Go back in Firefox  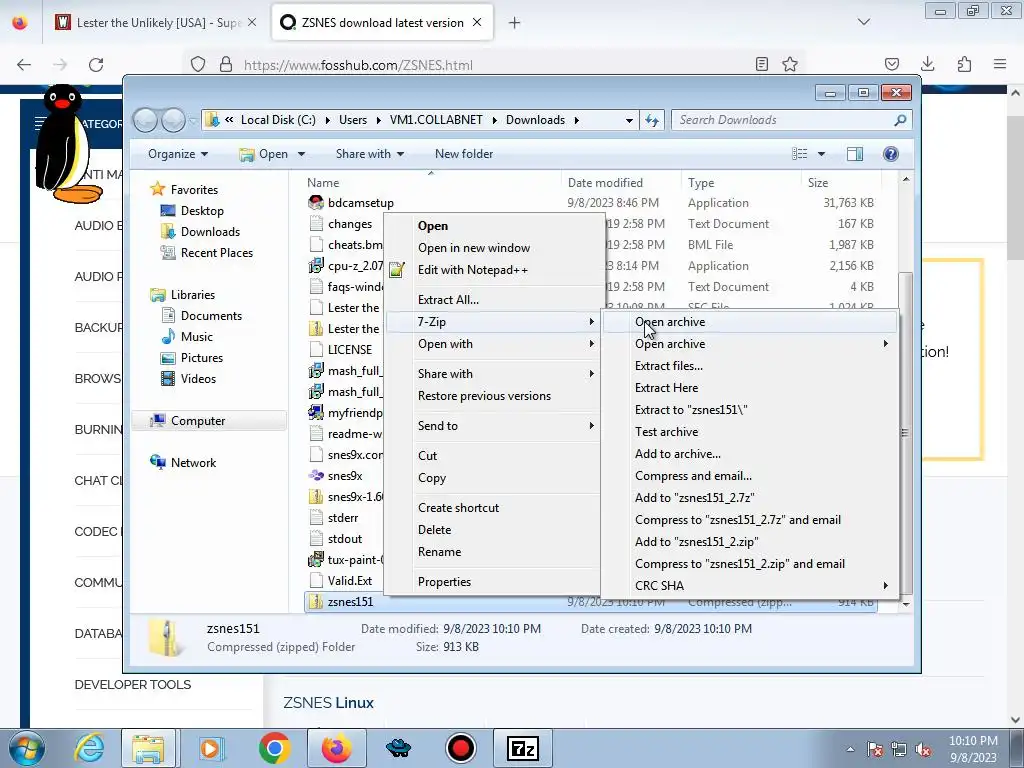coord(24,64)
